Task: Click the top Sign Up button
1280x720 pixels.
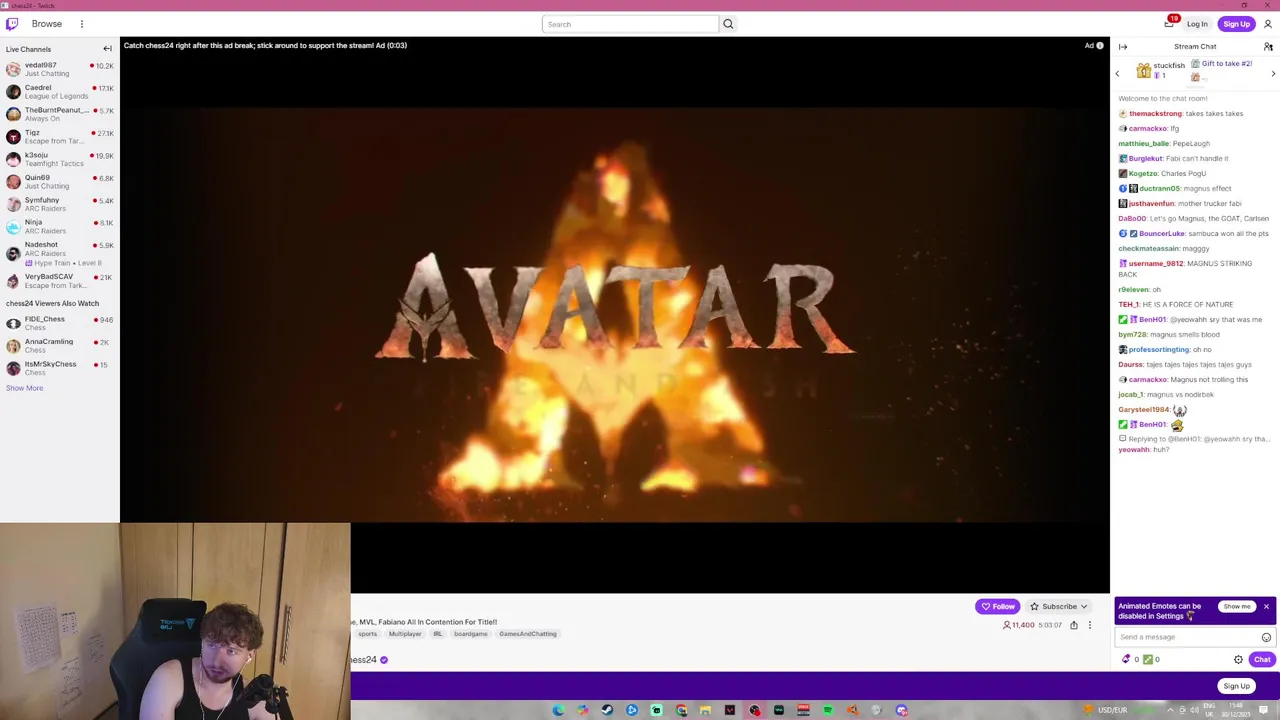Action: tap(1236, 24)
